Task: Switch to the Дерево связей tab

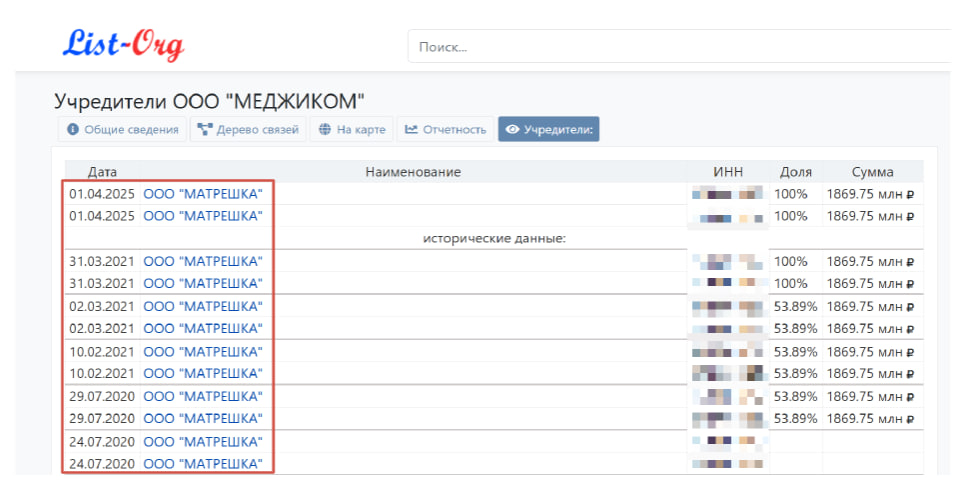Action: pos(248,130)
